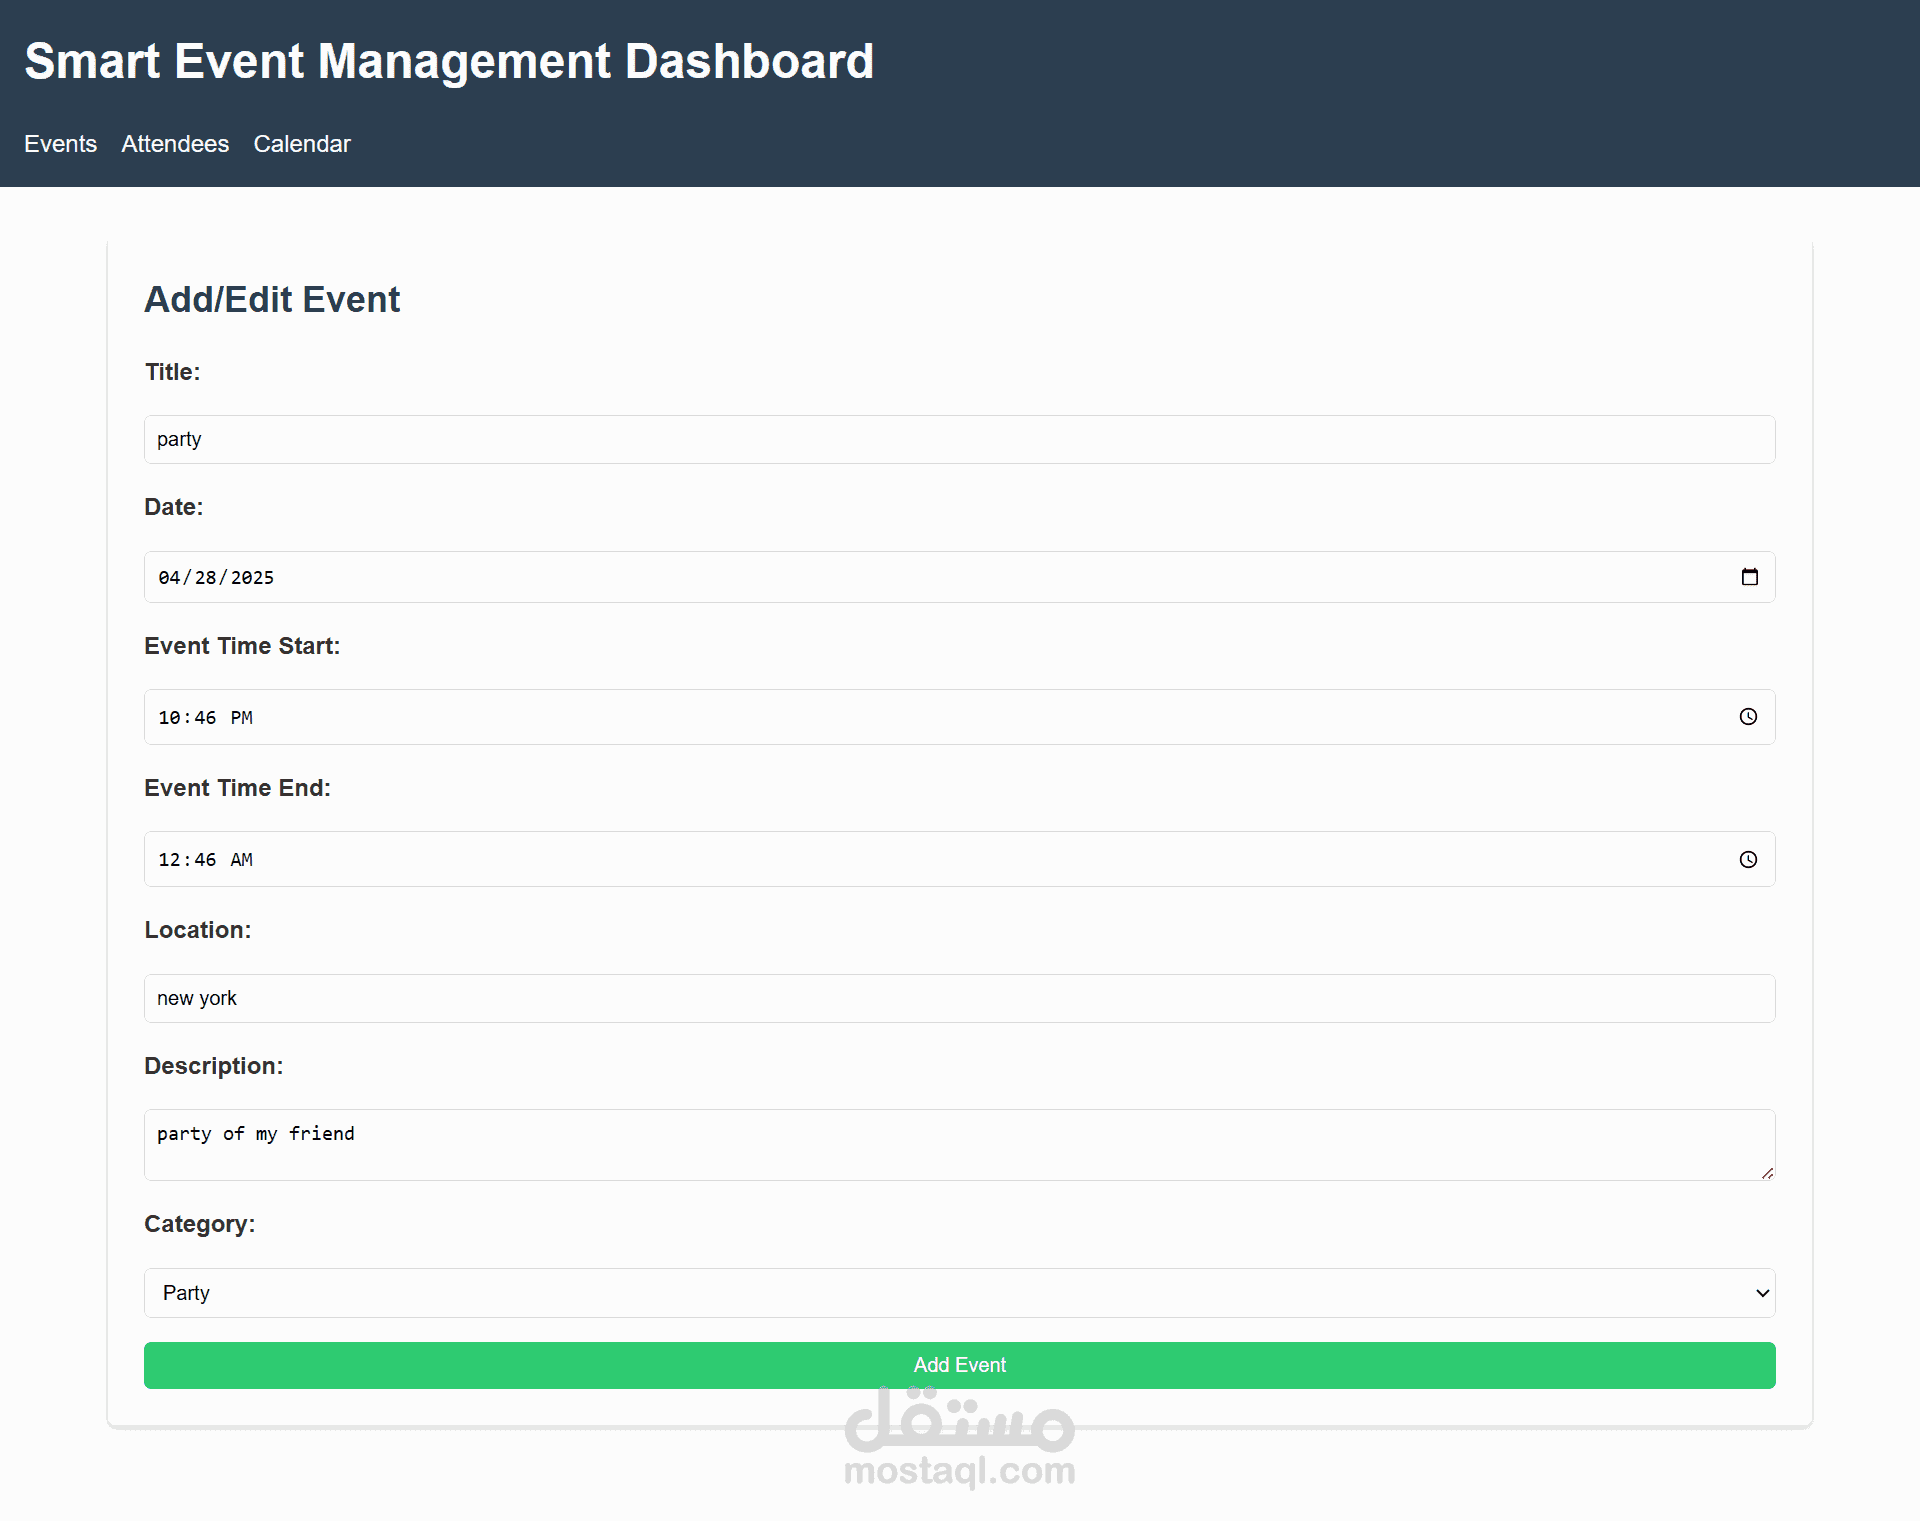Screen dimensions: 1920x1521
Task: Open the date picker calendar icon
Action: pyautogui.click(x=1749, y=577)
